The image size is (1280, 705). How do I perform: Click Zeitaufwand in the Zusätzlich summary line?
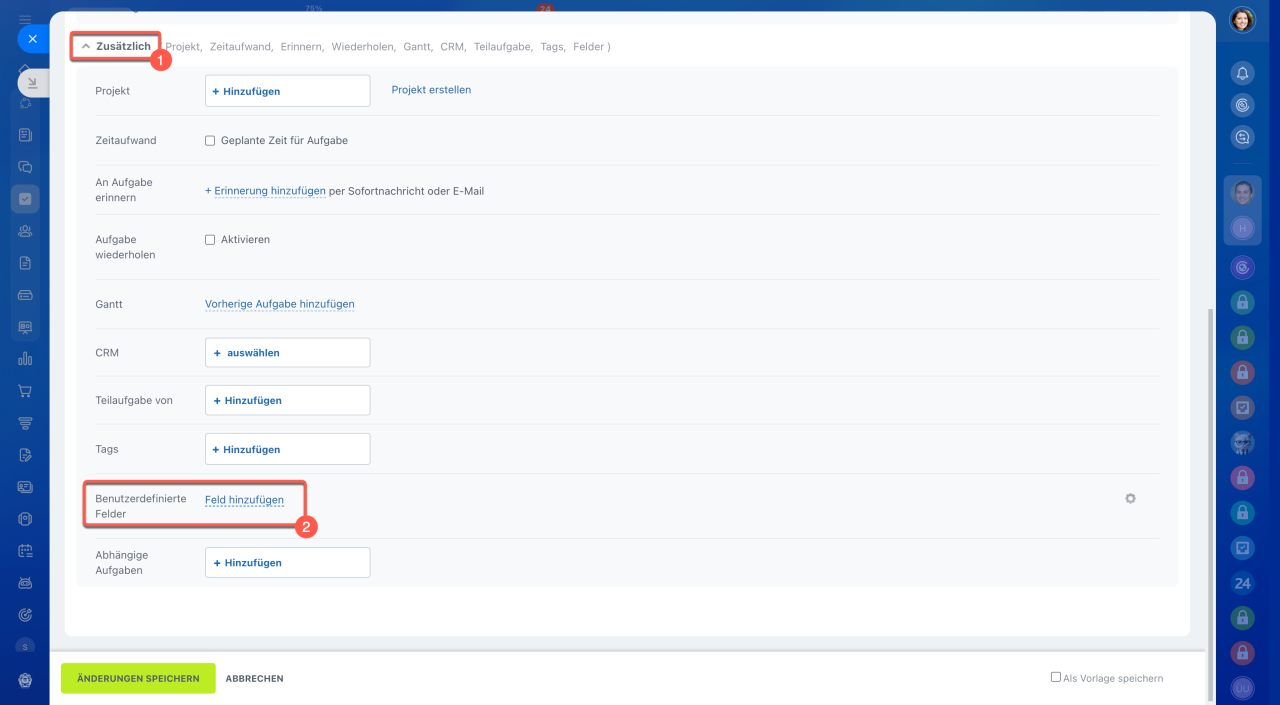(x=240, y=47)
